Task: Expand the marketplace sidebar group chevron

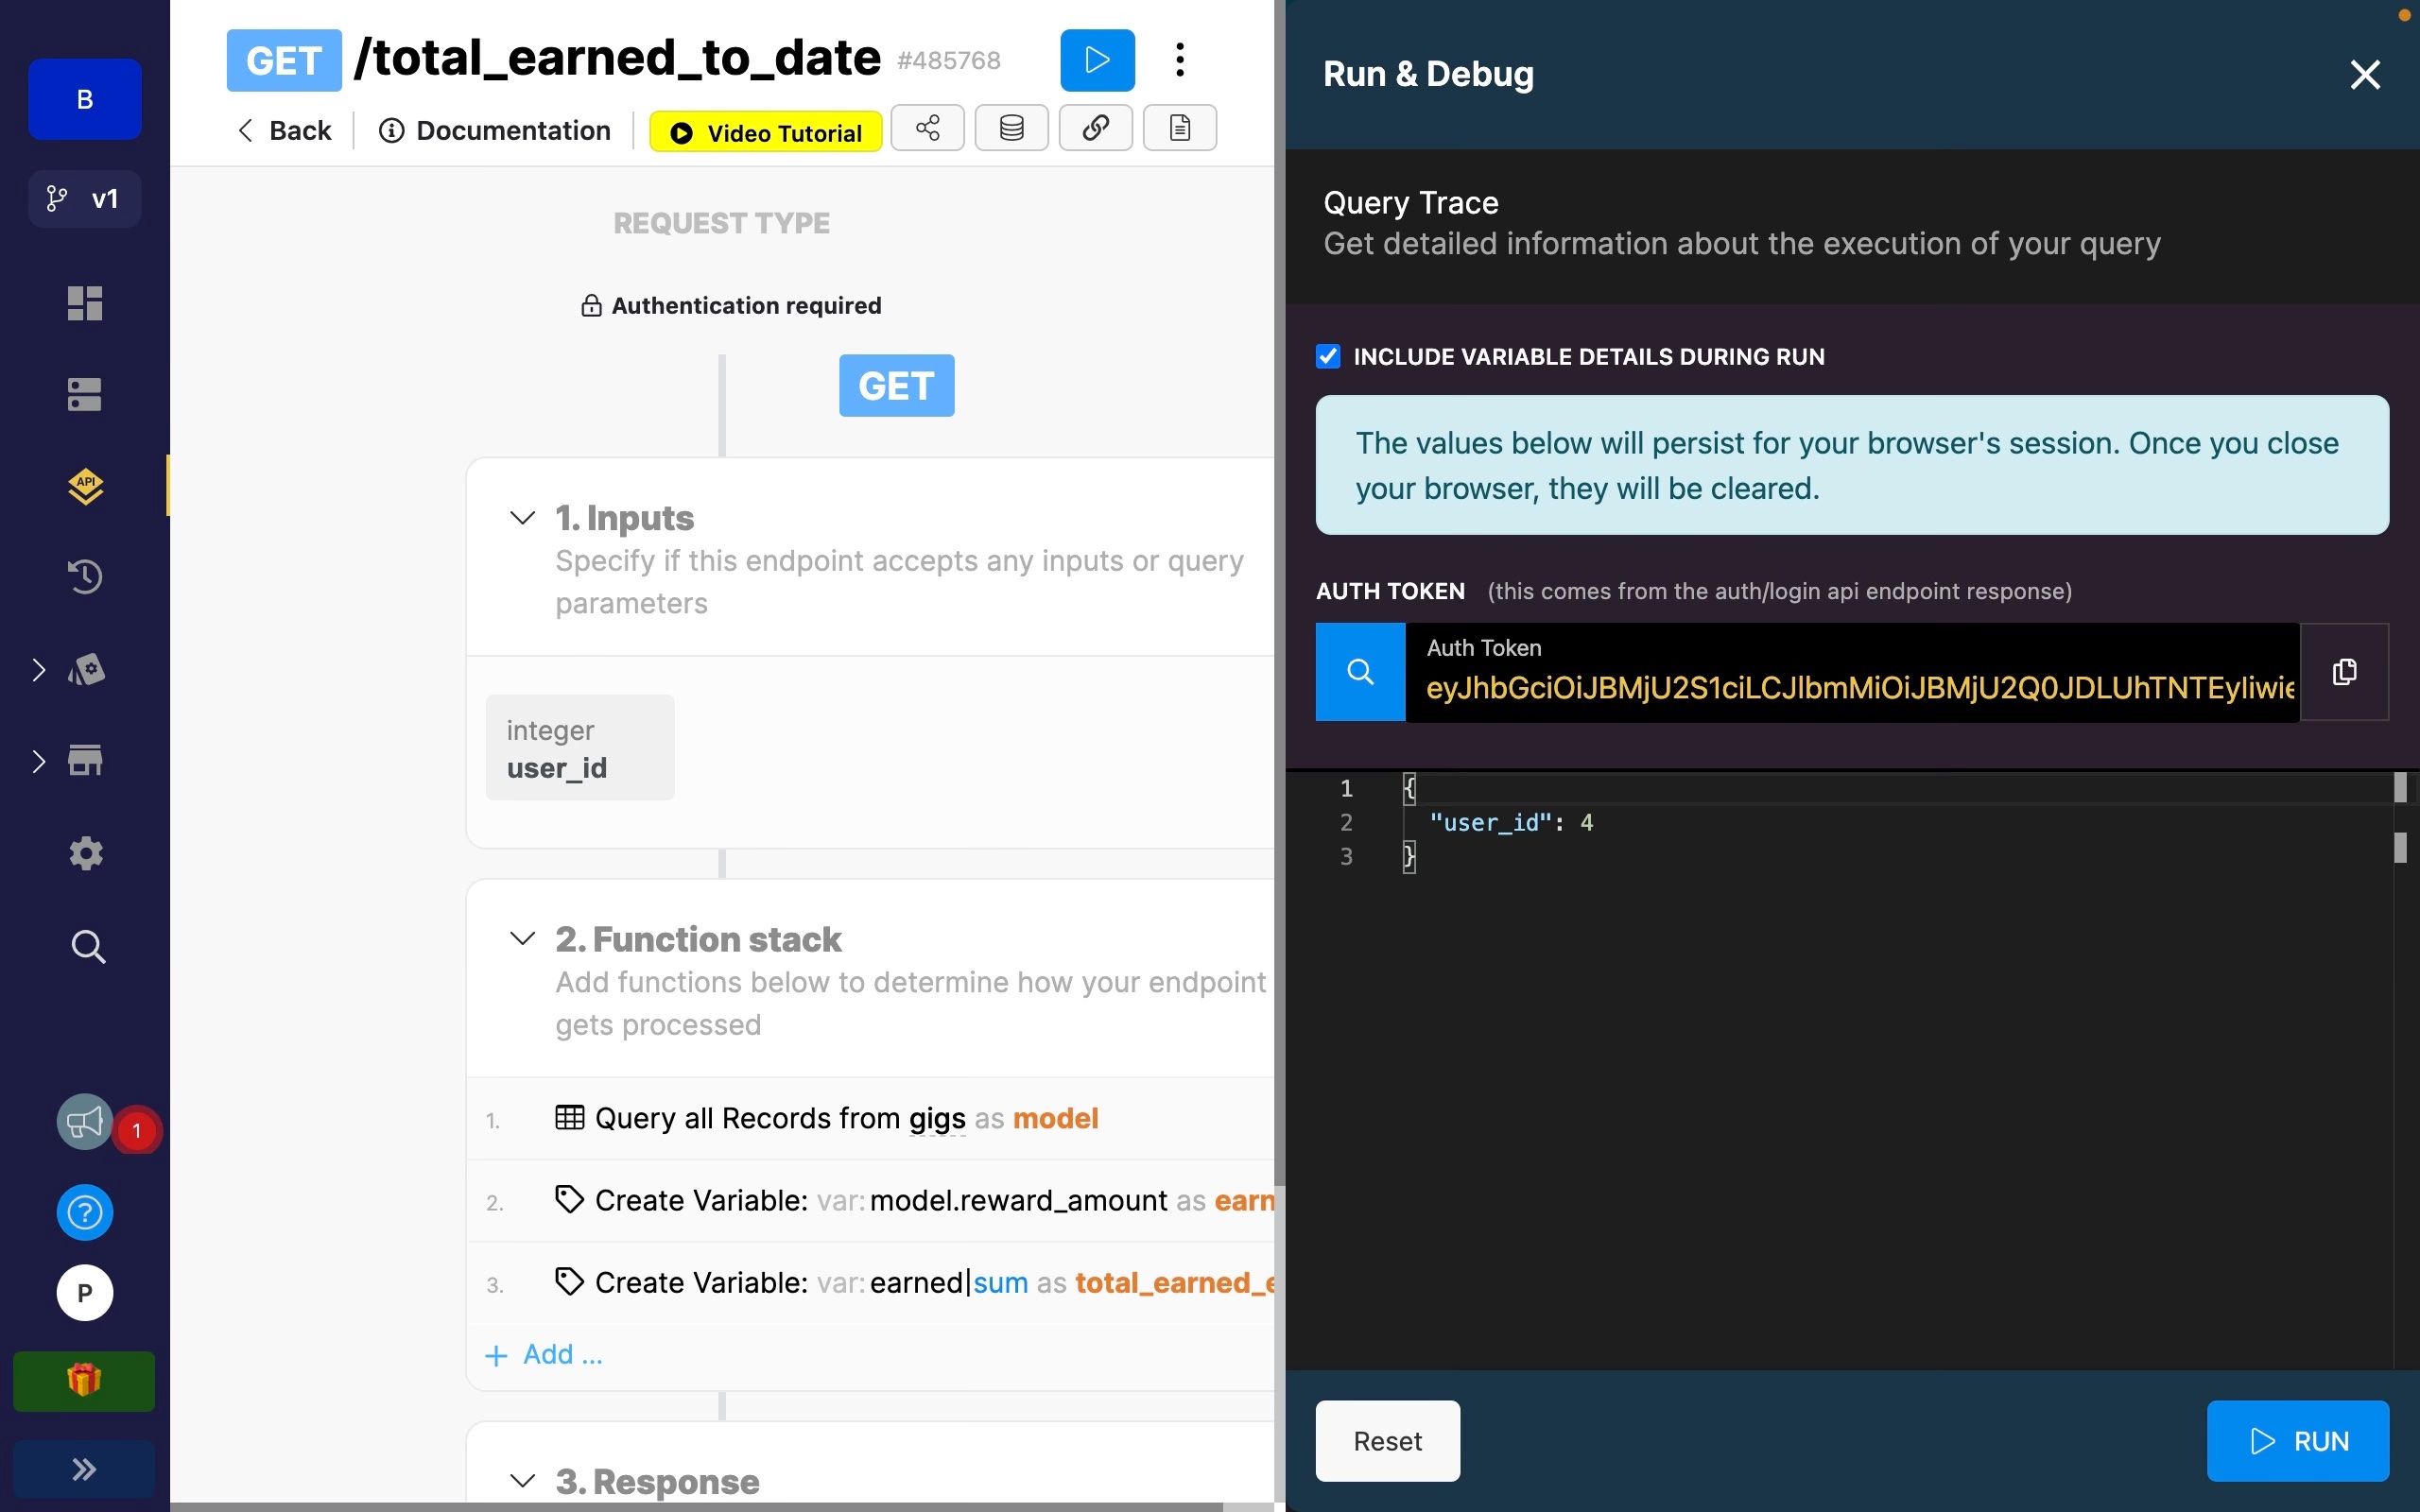Action: point(38,670)
